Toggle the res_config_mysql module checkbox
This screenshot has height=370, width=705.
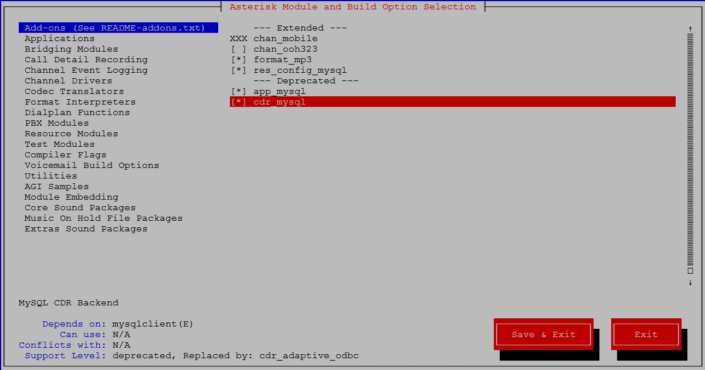coord(238,70)
